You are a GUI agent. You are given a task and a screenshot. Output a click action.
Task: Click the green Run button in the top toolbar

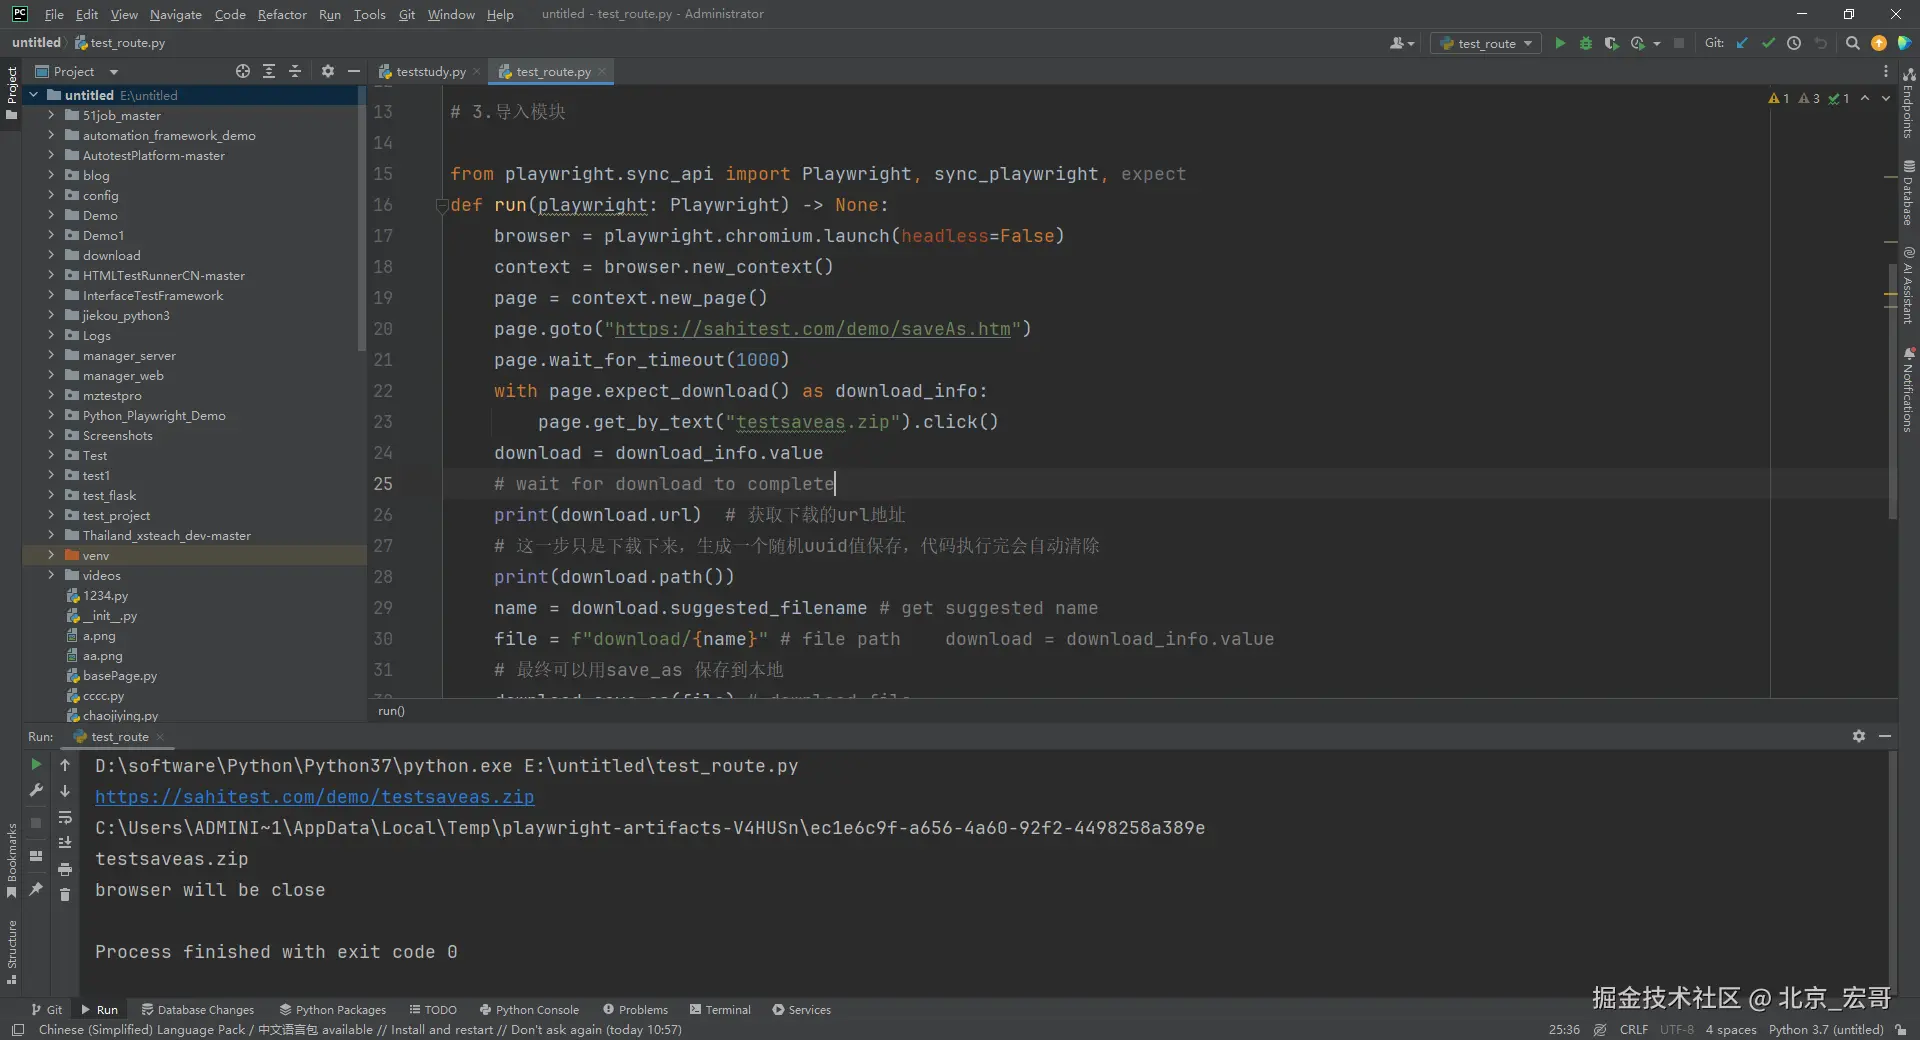coord(1559,43)
